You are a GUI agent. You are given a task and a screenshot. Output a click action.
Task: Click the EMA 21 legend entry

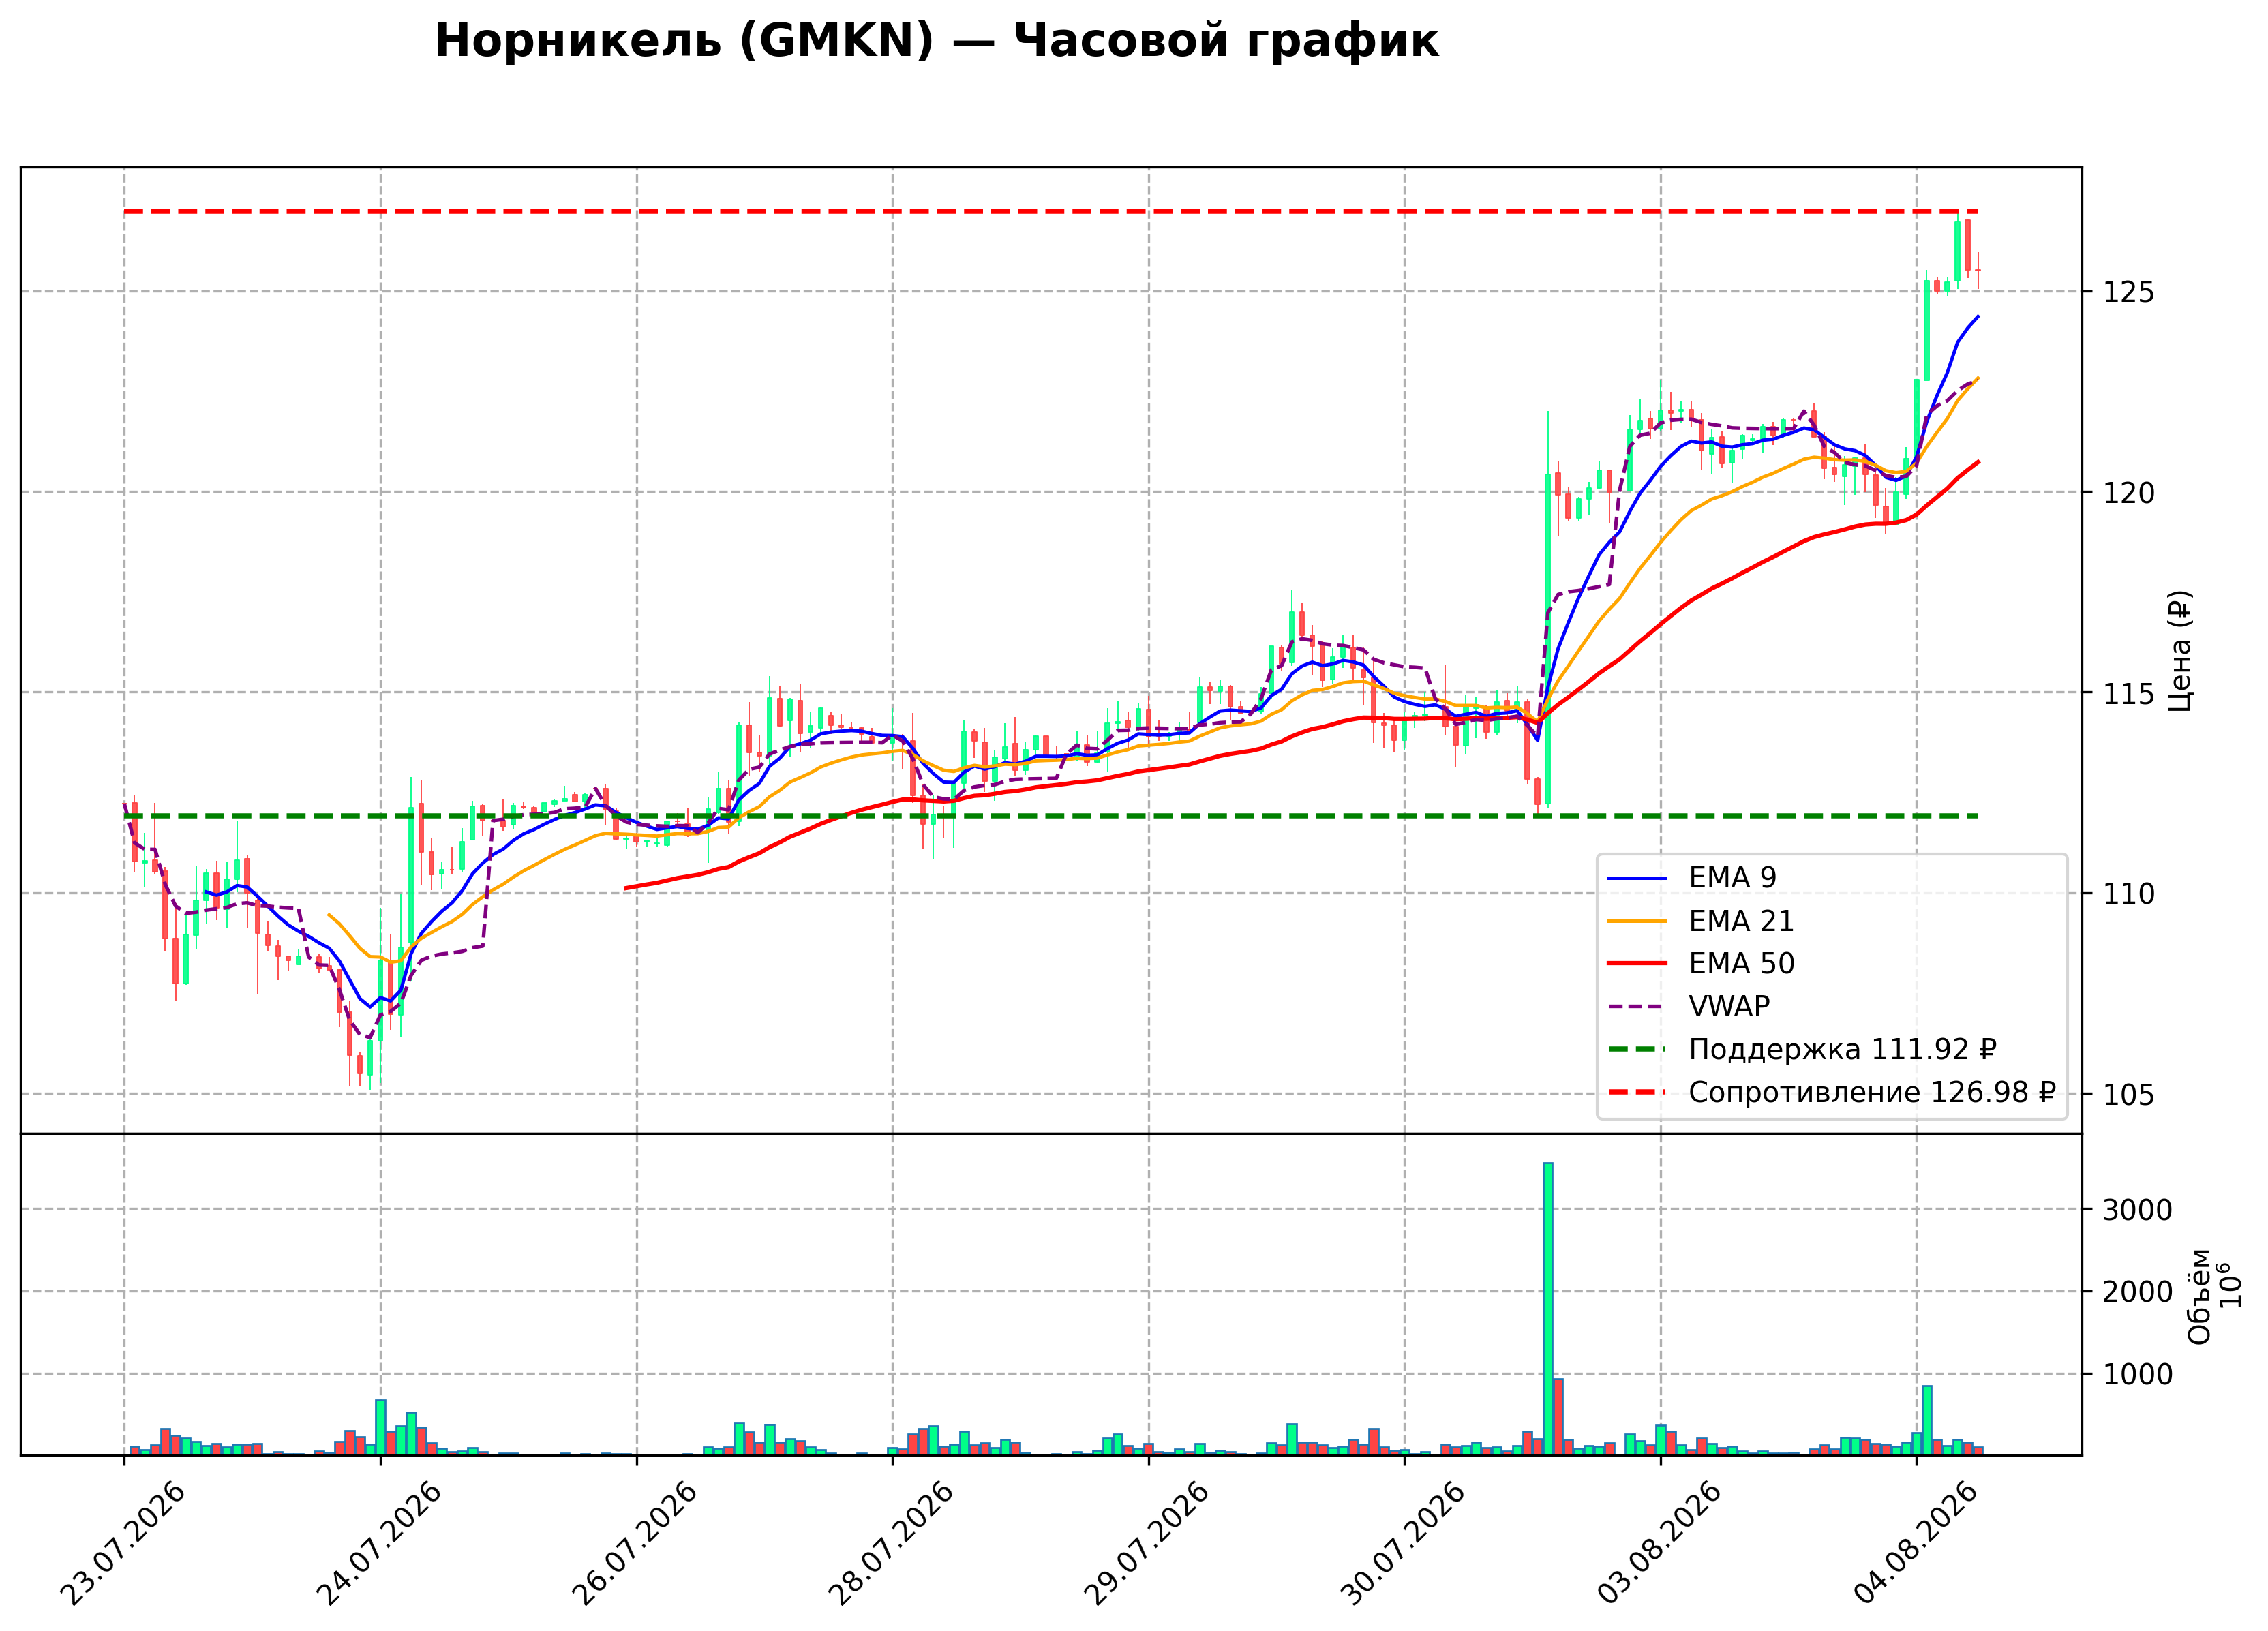pos(1701,920)
